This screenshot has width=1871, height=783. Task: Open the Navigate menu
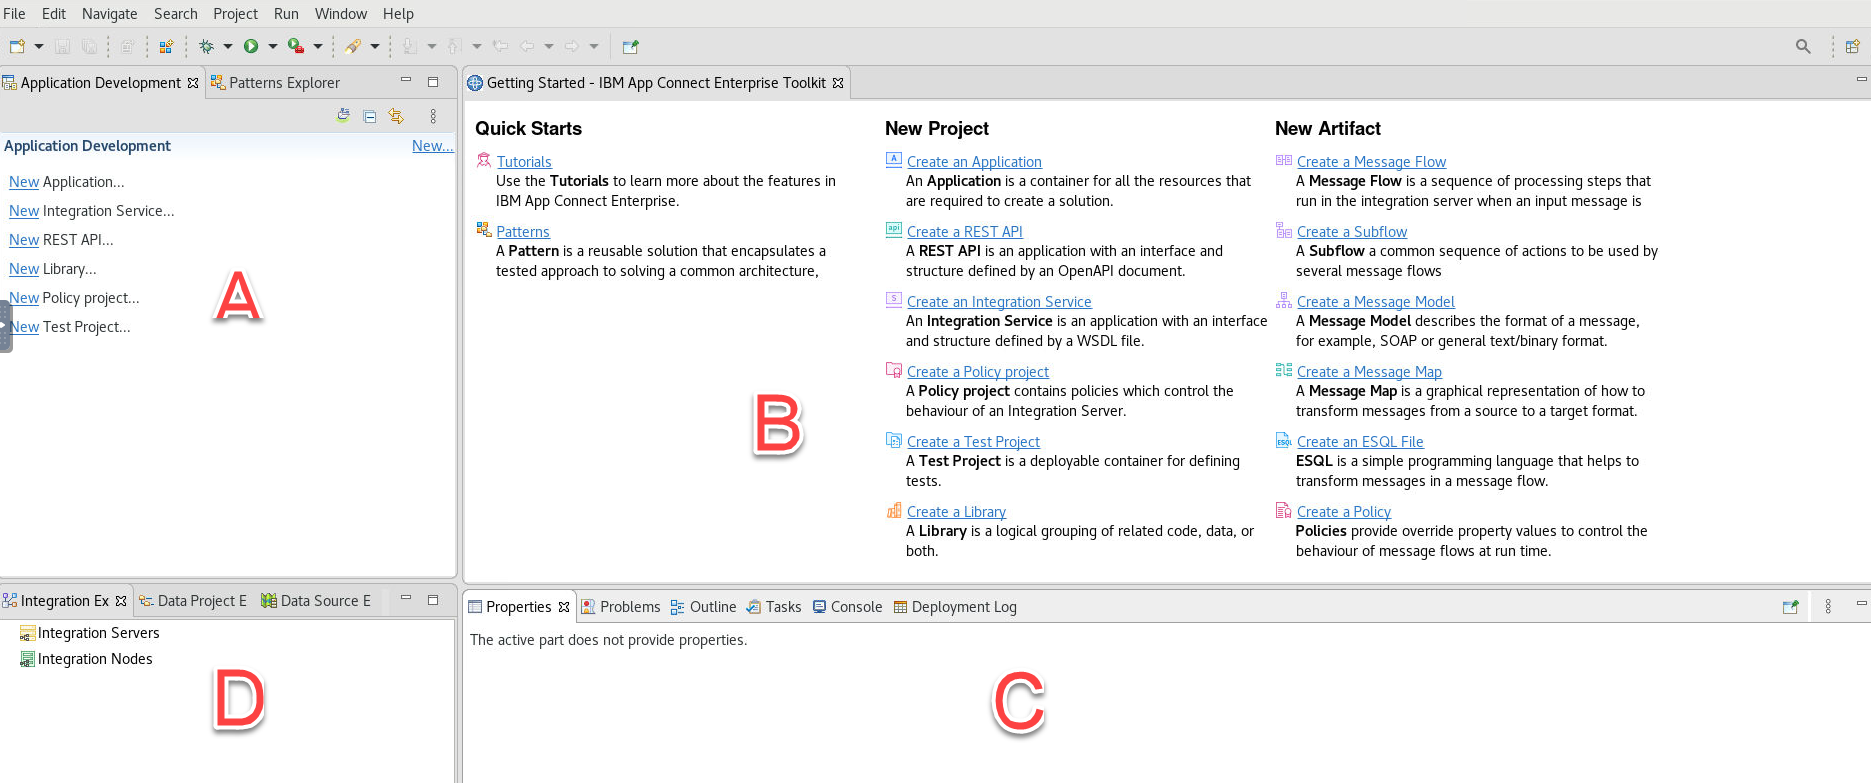point(109,14)
